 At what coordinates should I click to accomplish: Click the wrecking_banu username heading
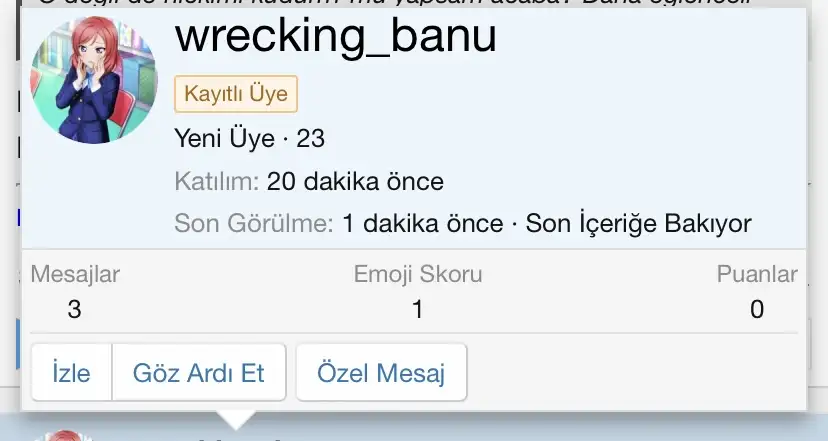pos(336,36)
